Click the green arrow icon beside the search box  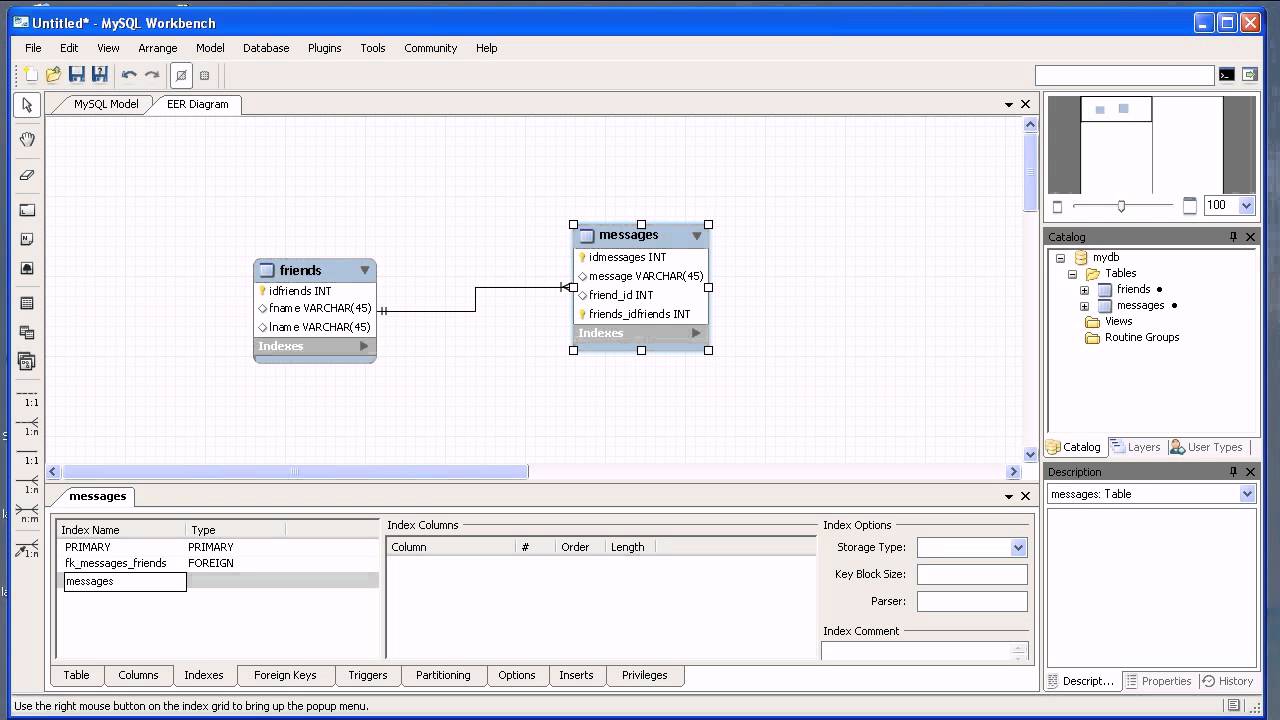[x=1250, y=75]
